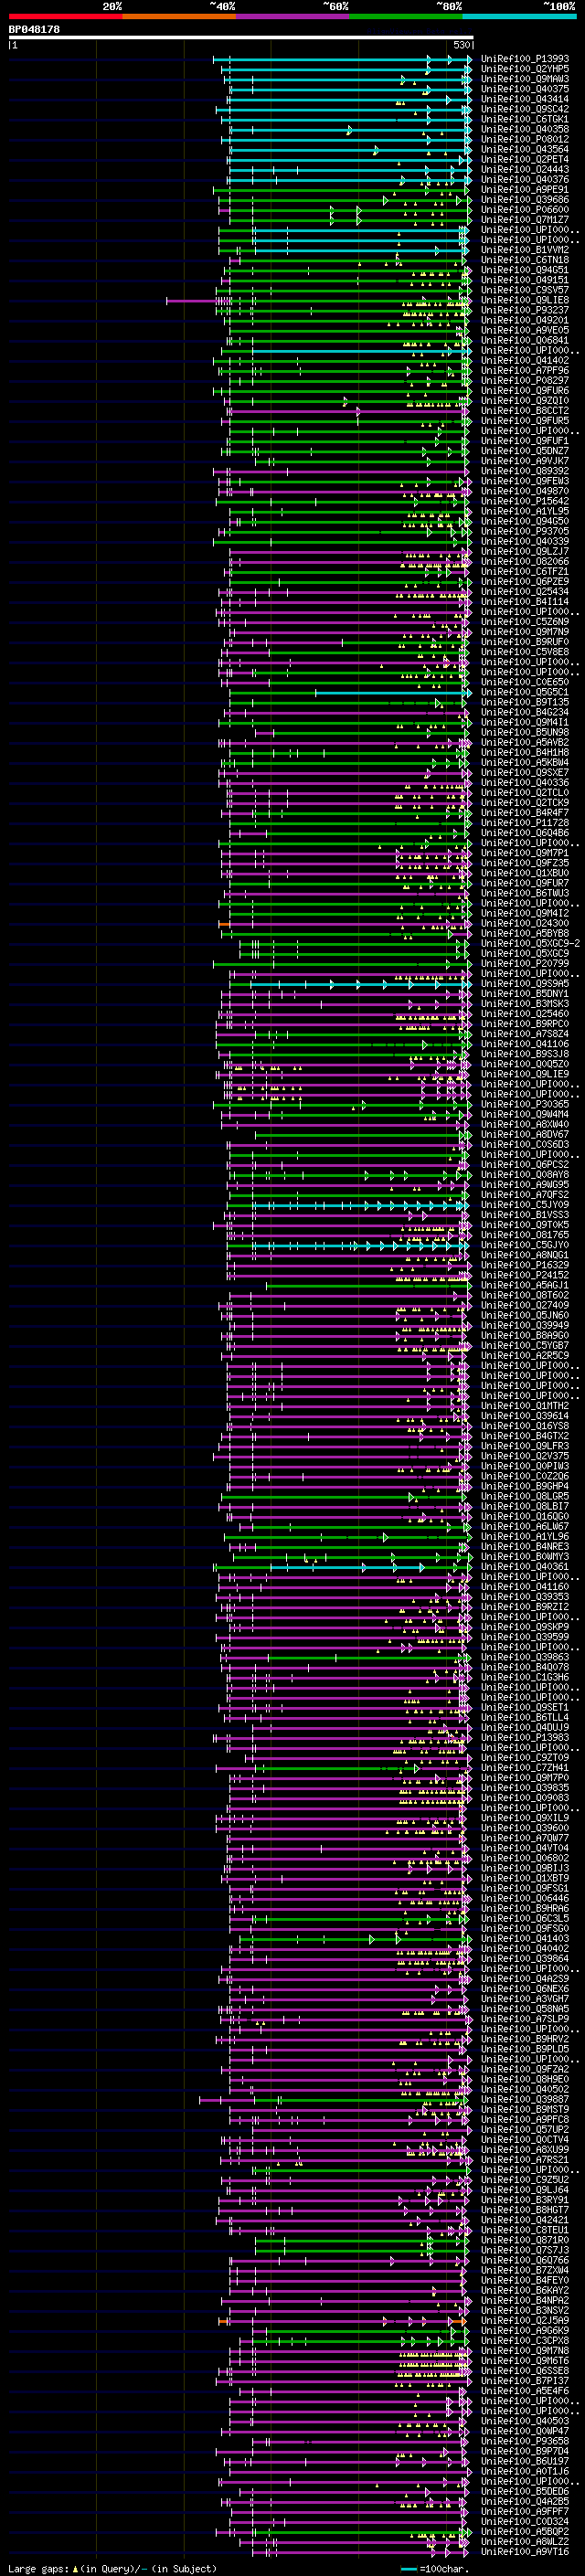
Task: Click hit label UniRef100_Q39686
Action: pyautogui.click(x=524, y=200)
